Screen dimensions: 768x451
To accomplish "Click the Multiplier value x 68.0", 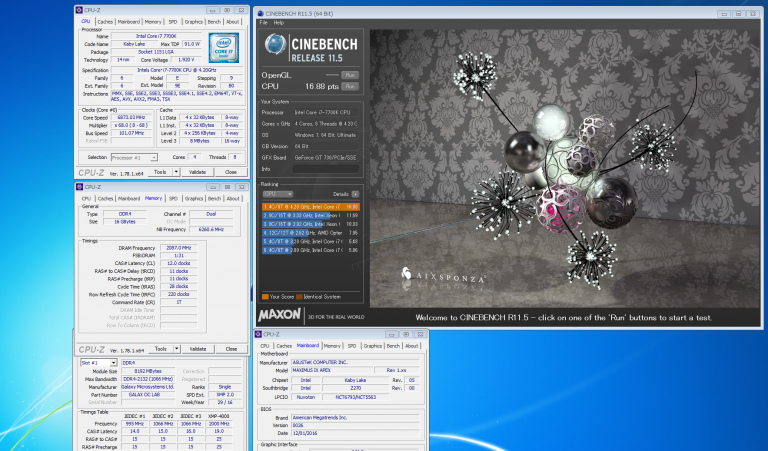I will click(131, 125).
